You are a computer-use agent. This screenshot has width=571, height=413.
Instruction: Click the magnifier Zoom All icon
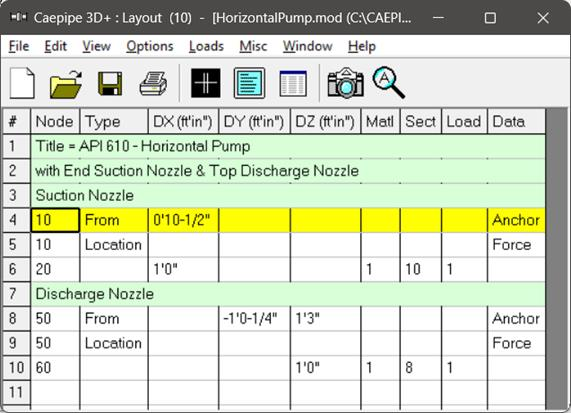pos(389,82)
